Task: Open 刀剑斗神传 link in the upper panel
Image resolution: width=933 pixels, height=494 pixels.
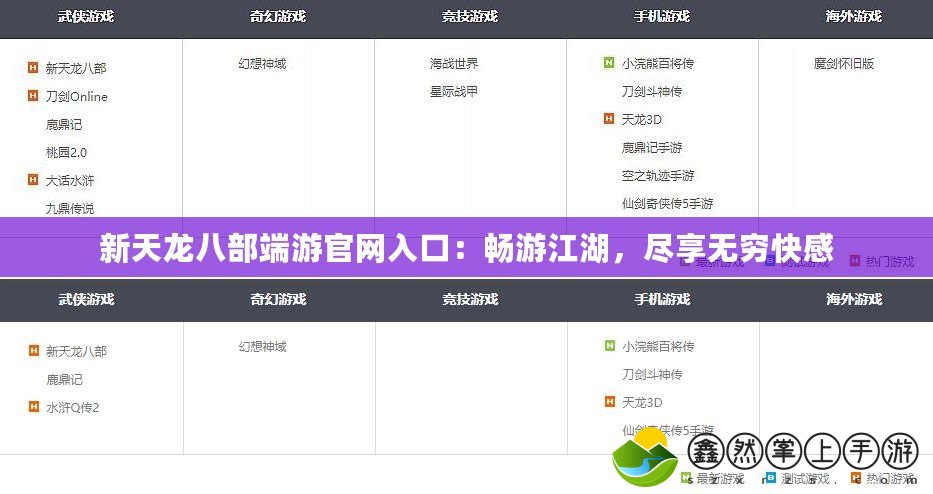Action: coord(652,91)
